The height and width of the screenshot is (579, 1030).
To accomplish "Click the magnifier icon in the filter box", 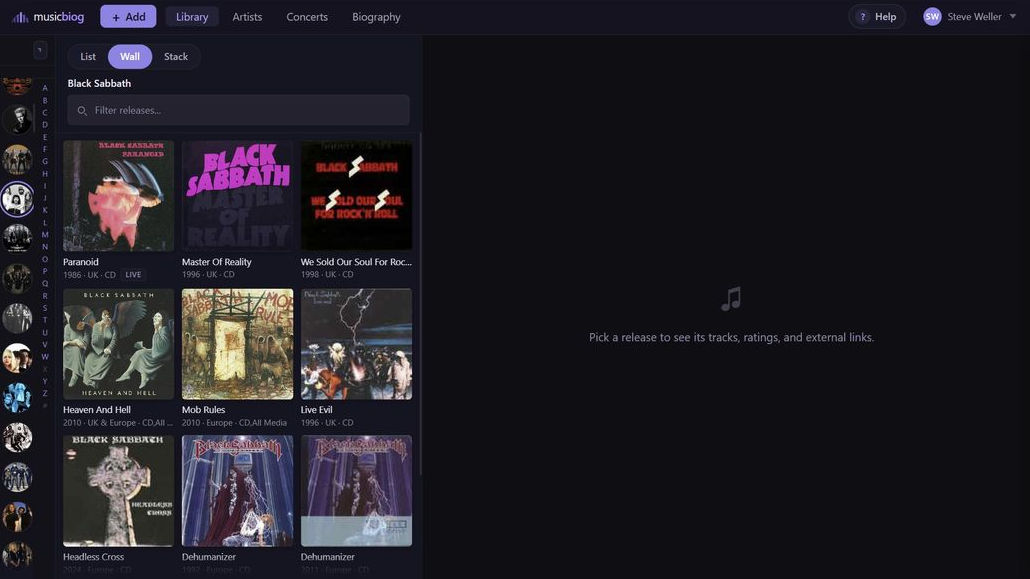I will [82, 110].
